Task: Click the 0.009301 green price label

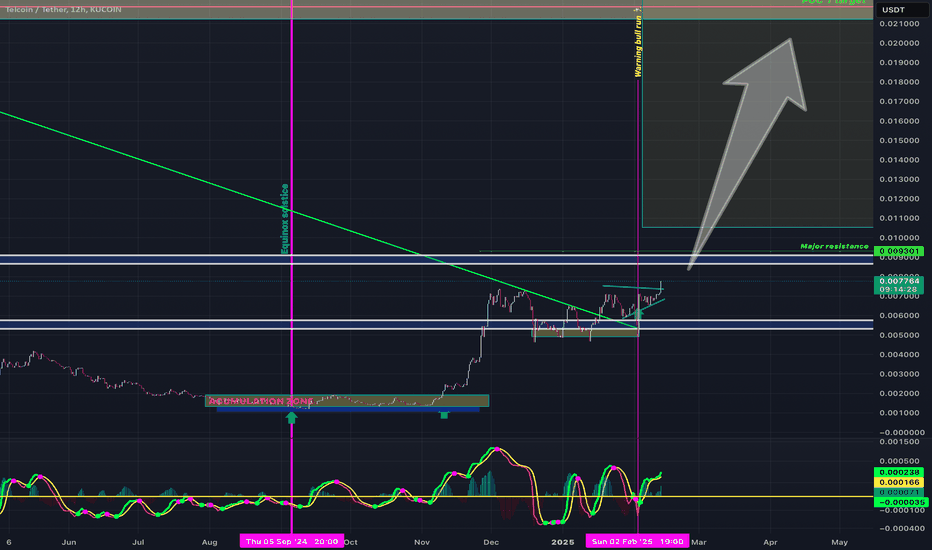Action: 899,252
